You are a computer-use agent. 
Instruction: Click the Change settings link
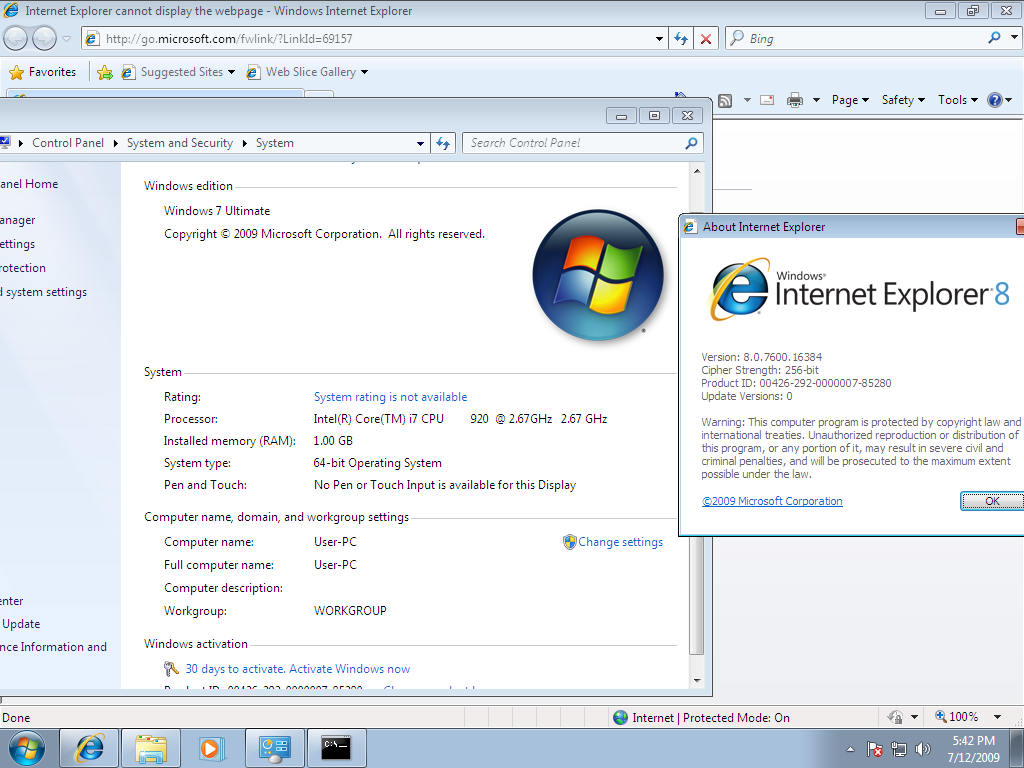[x=620, y=542]
